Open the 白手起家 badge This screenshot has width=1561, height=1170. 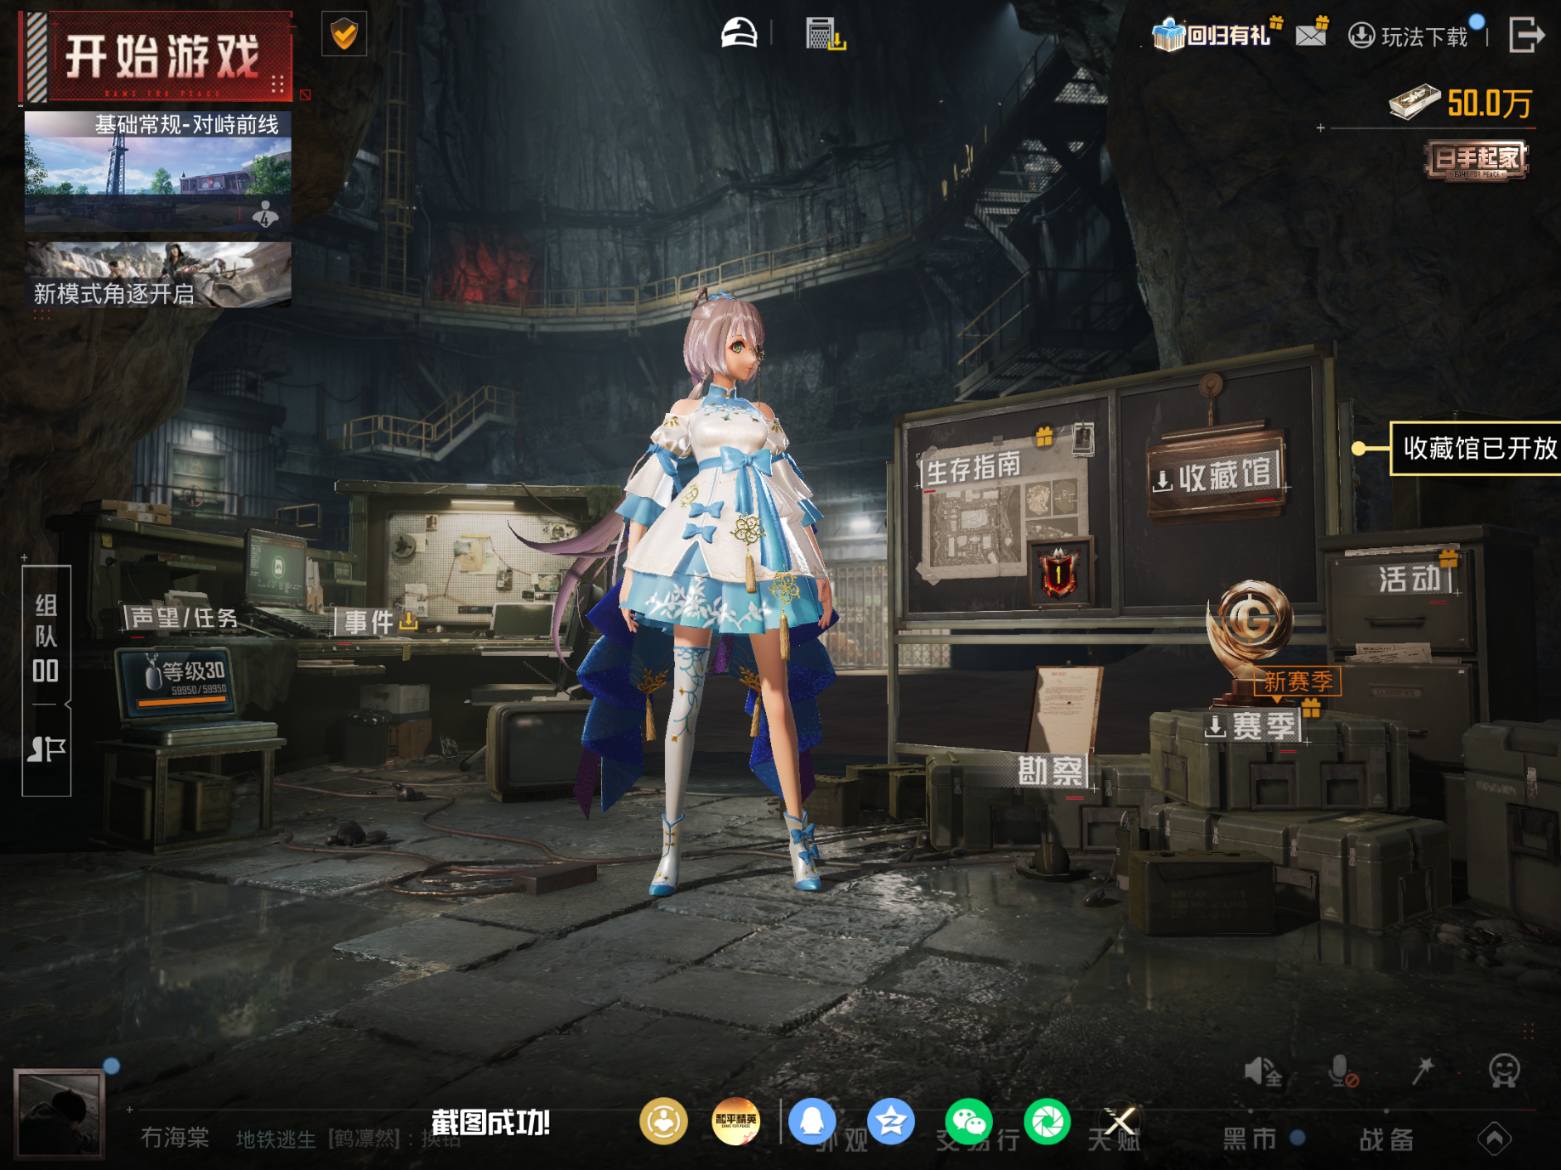click(1478, 160)
